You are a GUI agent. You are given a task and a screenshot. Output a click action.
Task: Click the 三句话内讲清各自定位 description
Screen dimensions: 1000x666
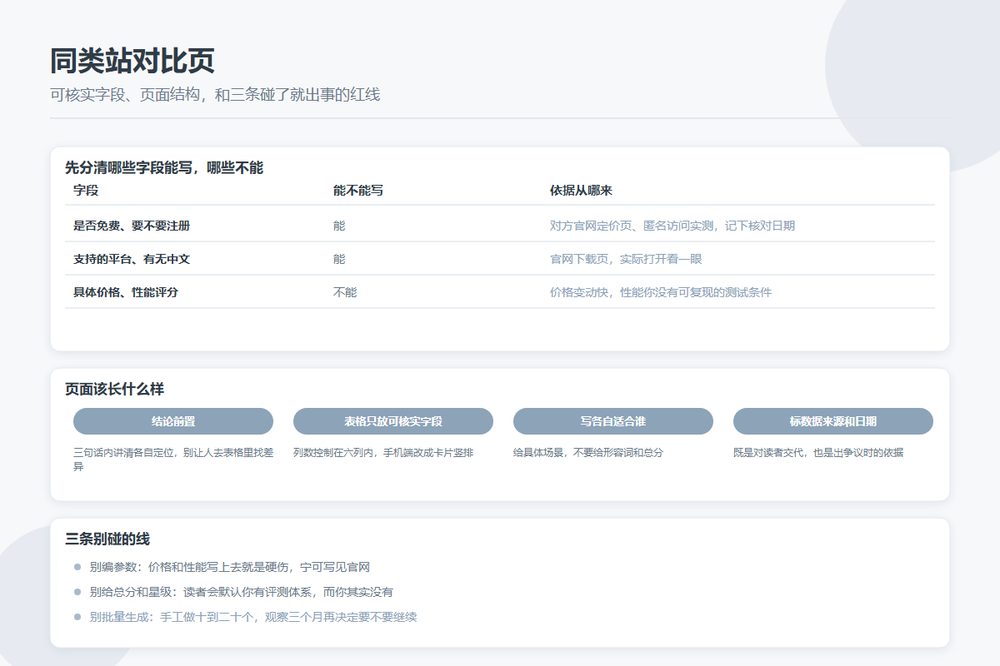tap(173, 459)
